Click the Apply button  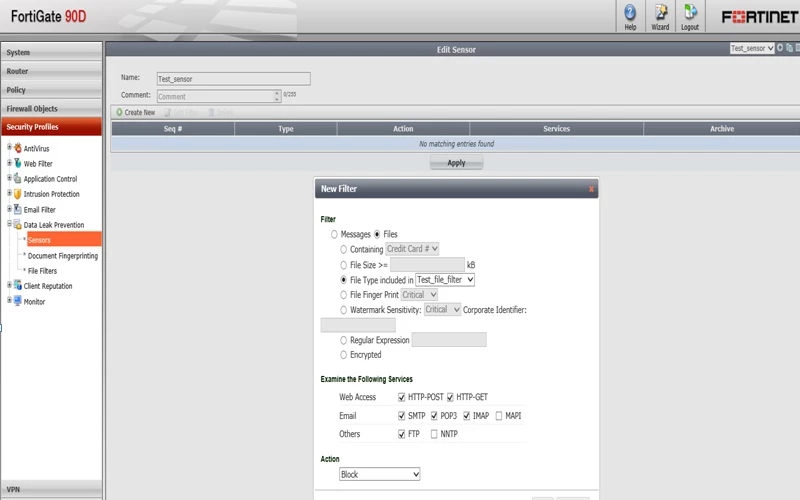(x=456, y=163)
